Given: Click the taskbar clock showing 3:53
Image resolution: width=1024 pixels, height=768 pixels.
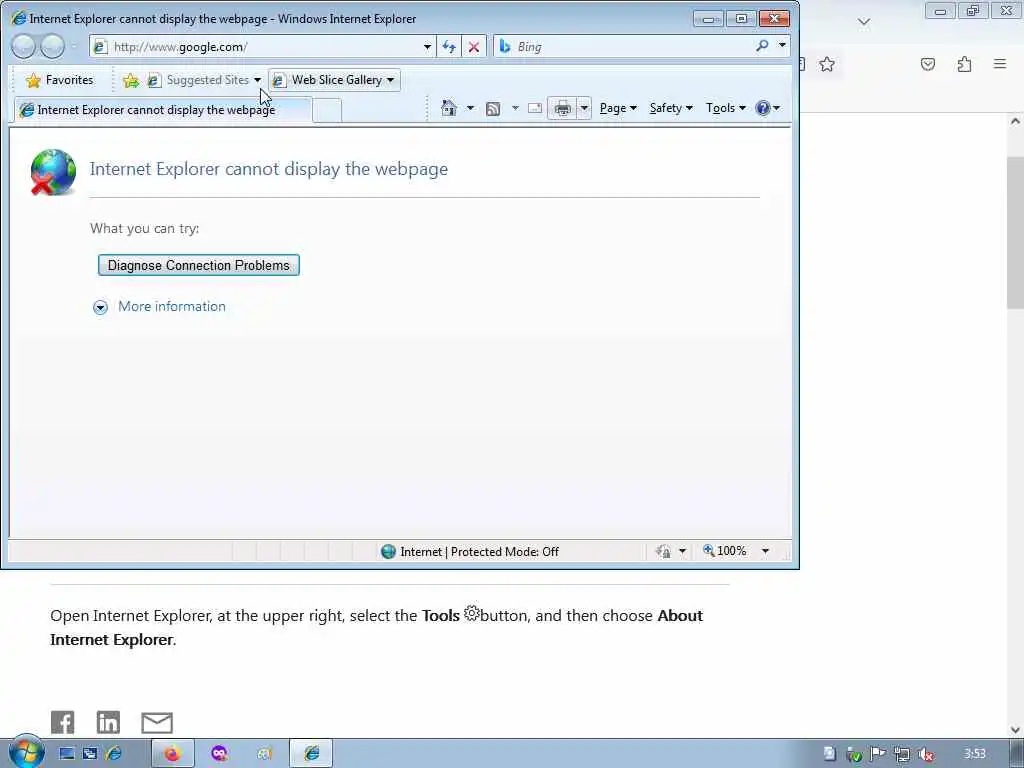Looking at the screenshot, I should point(974,754).
